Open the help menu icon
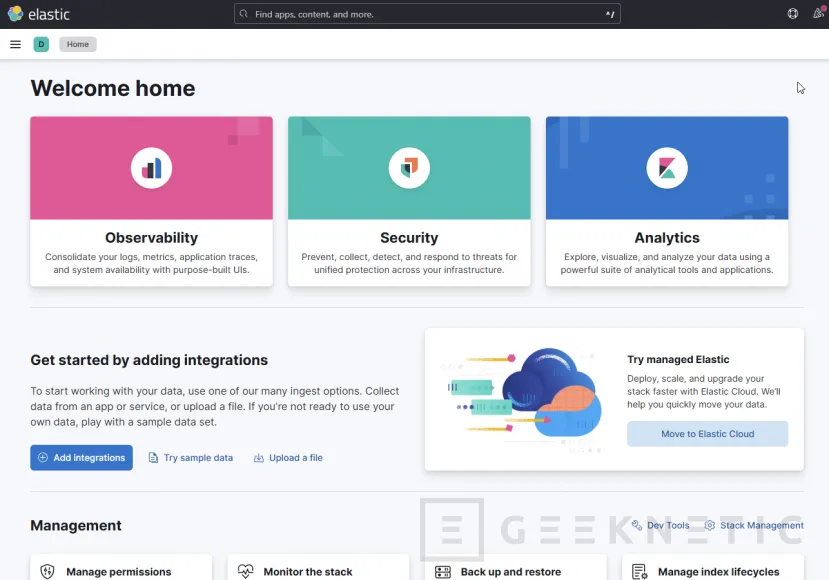Image resolution: width=829 pixels, height=580 pixels. (793, 14)
